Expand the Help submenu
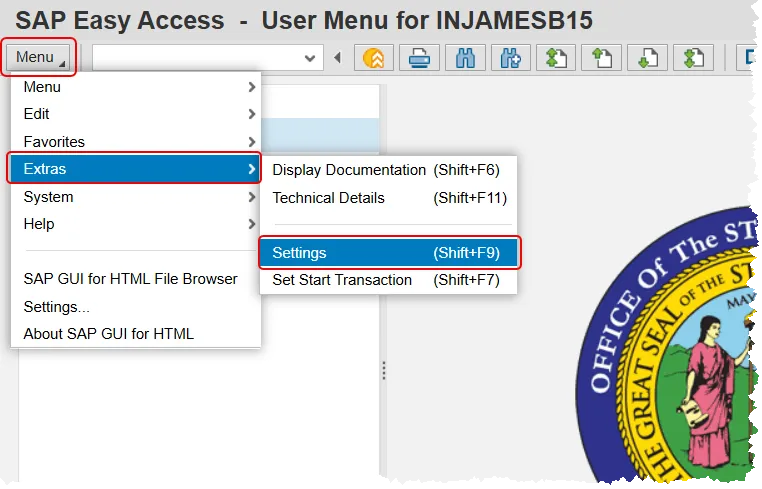Viewport: 762px width, 489px height. [x=136, y=224]
